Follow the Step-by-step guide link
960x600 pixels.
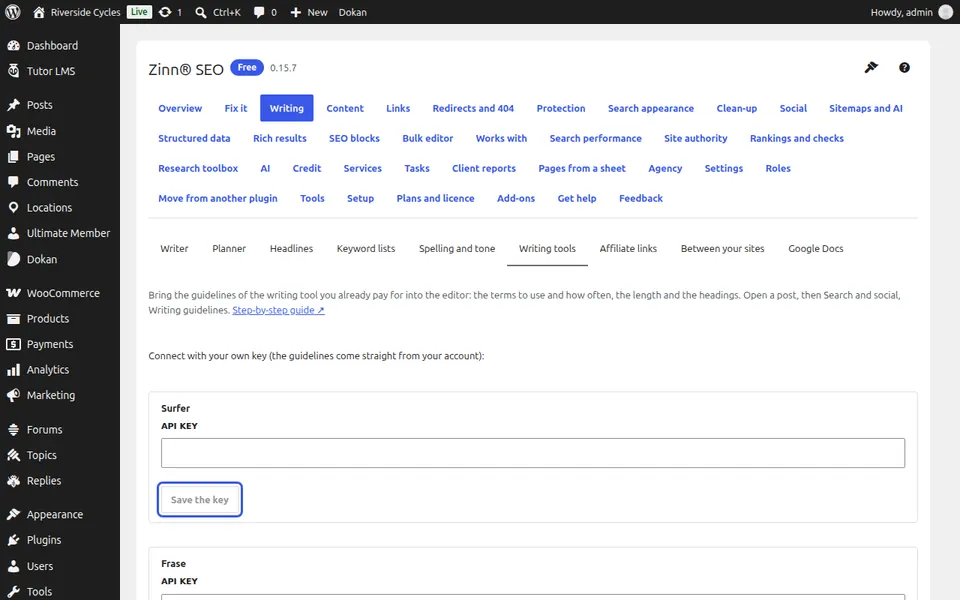(279, 310)
